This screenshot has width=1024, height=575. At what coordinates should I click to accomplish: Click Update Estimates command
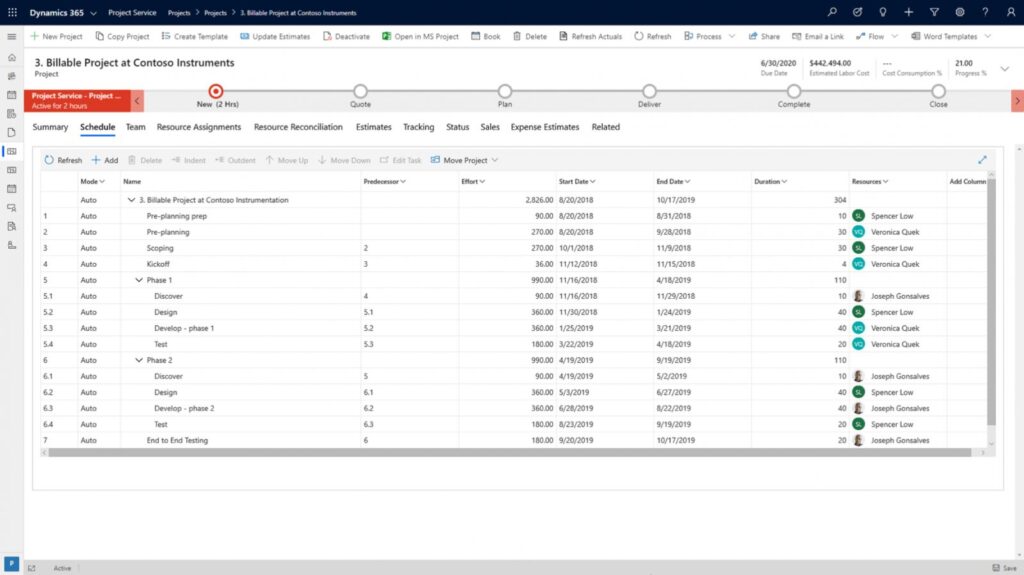point(275,37)
